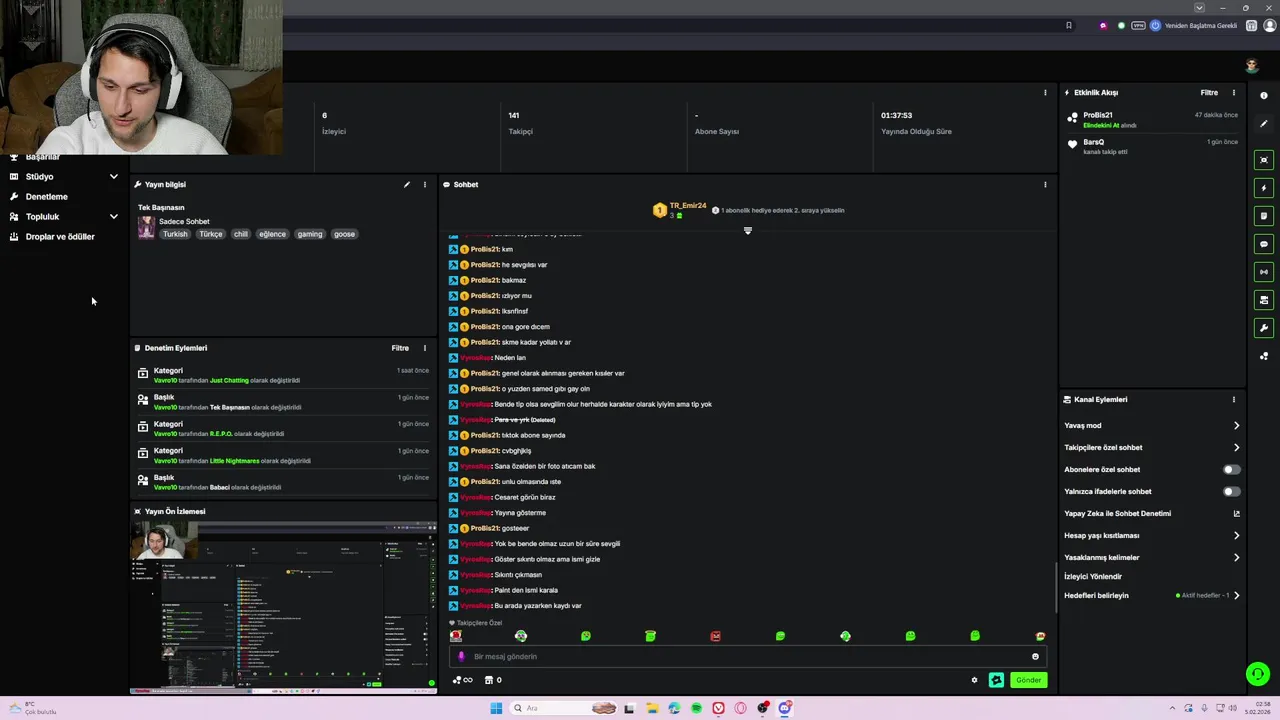Click the channel points infinity icon below chat

click(463, 680)
